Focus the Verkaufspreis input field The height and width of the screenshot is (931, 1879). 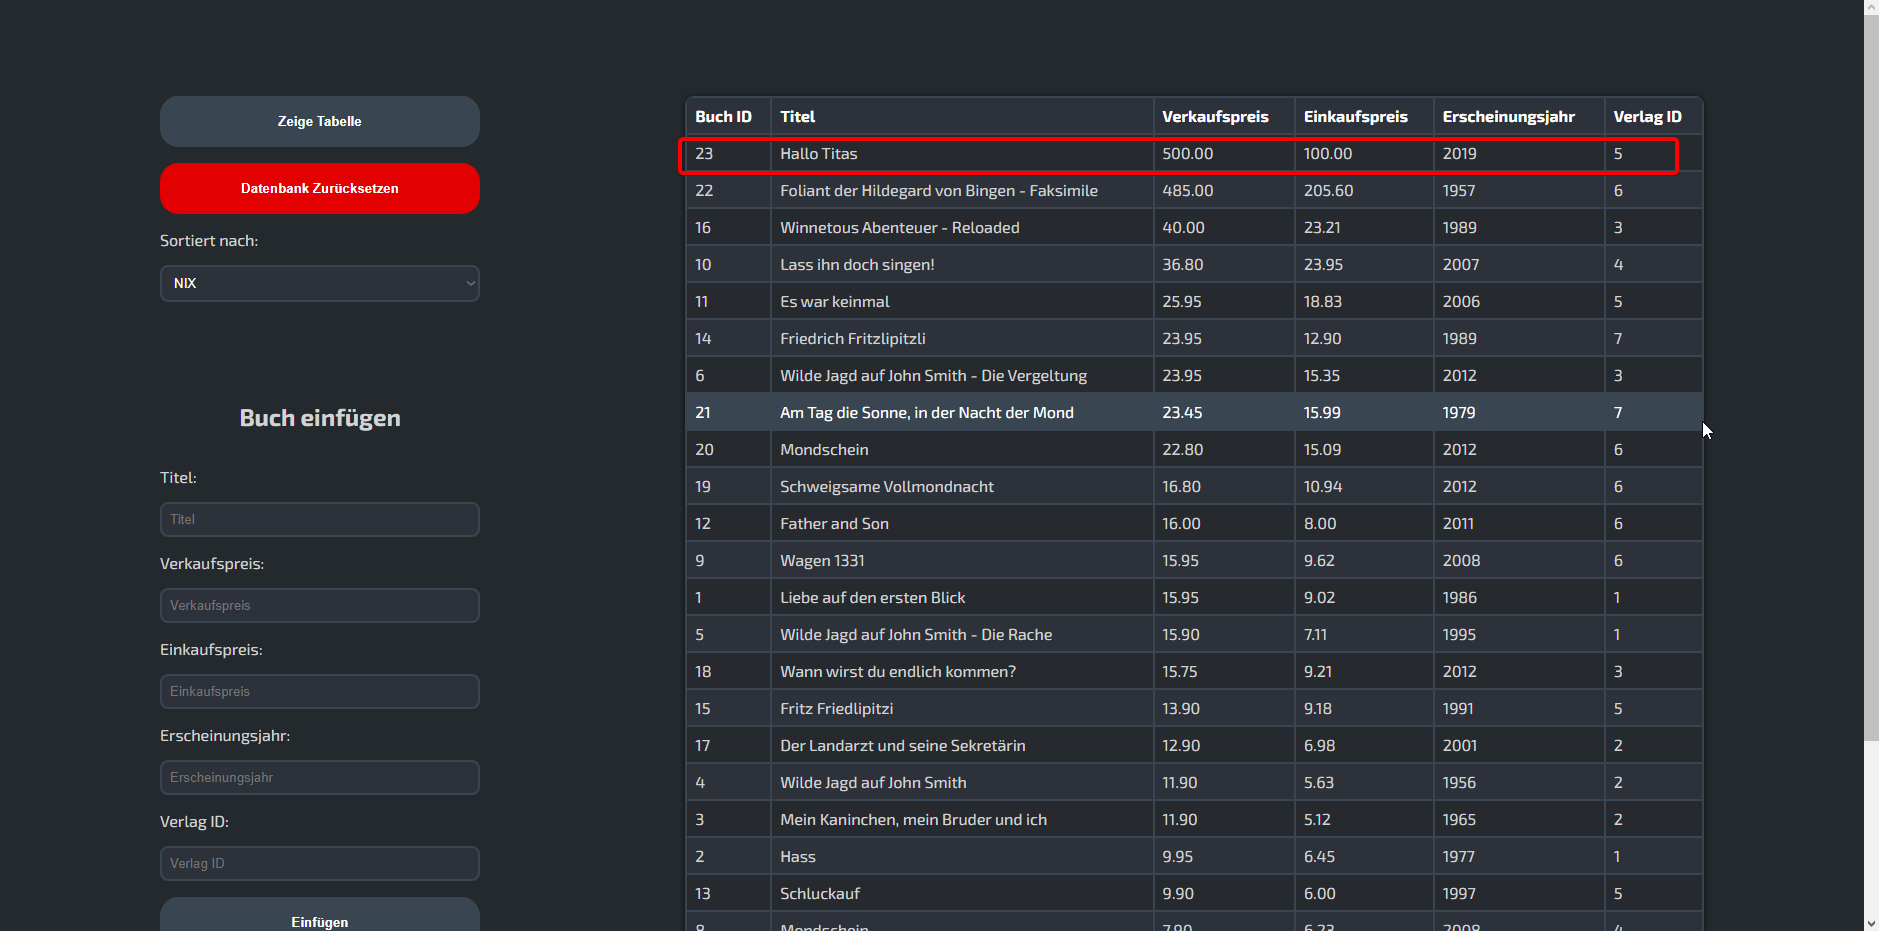coord(319,605)
